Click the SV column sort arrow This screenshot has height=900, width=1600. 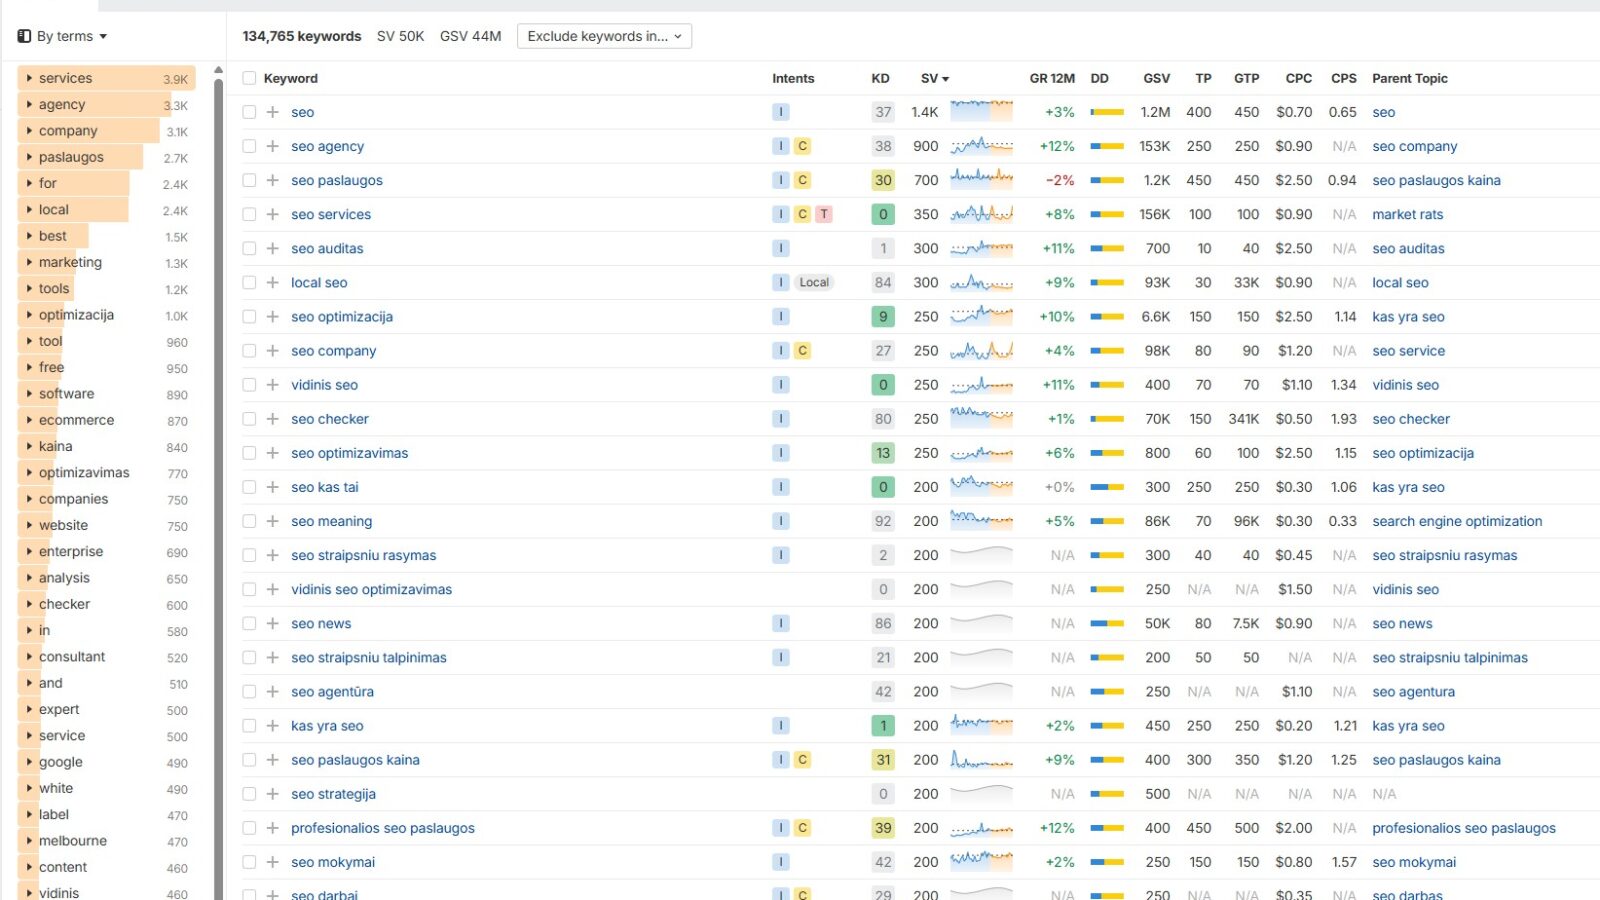[944, 78]
